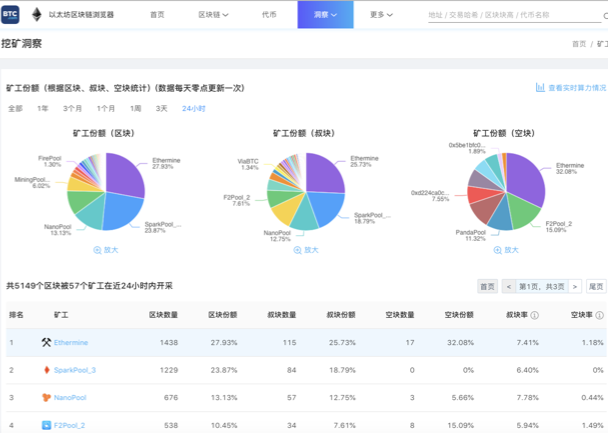This screenshot has width=608, height=433.
Task: Click the SparkPool_3 flame icon
Action: tap(47, 370)
